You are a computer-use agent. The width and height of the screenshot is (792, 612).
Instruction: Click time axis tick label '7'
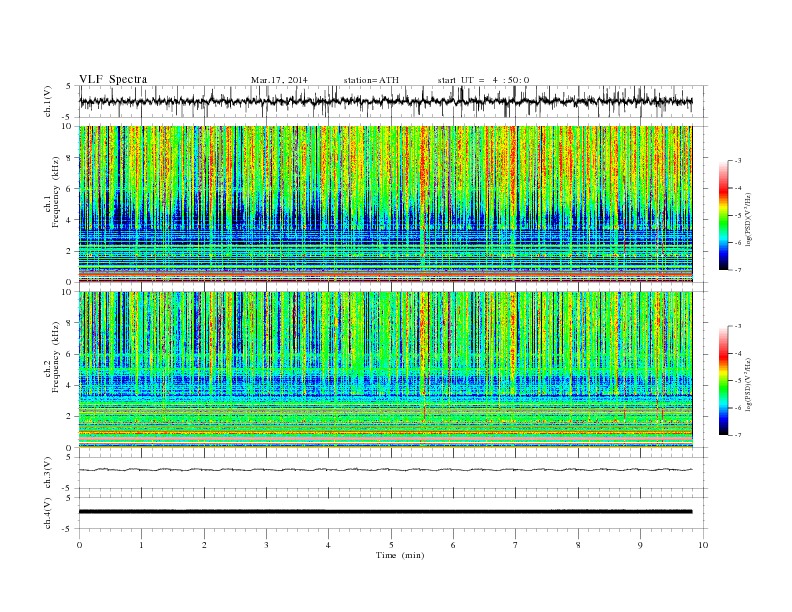click(x=516, y=545)
